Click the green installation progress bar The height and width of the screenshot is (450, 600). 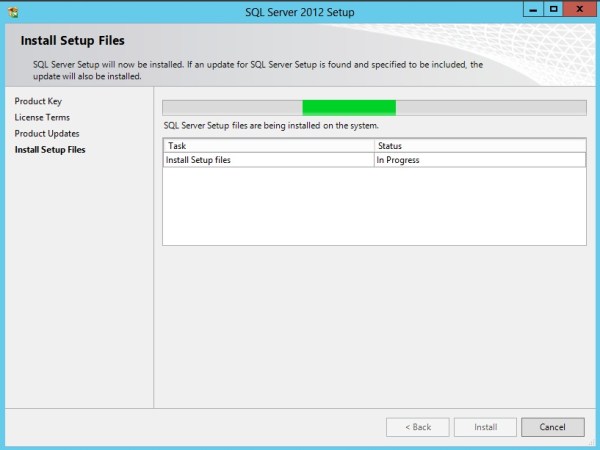point(349,107)
